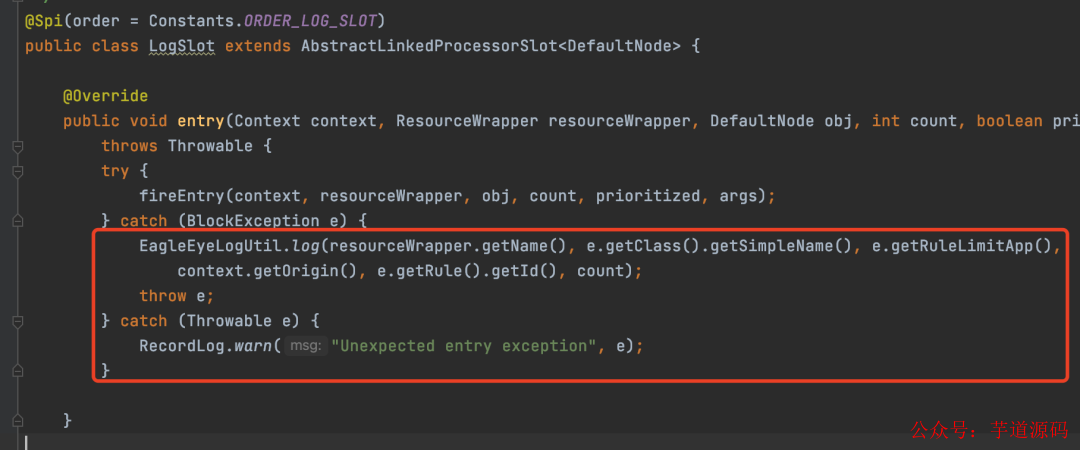Screen dimensions: 1080x450
Task: Collapse the fold marker beside 'throws Throwable {'
Action: (x=18, y=146)
